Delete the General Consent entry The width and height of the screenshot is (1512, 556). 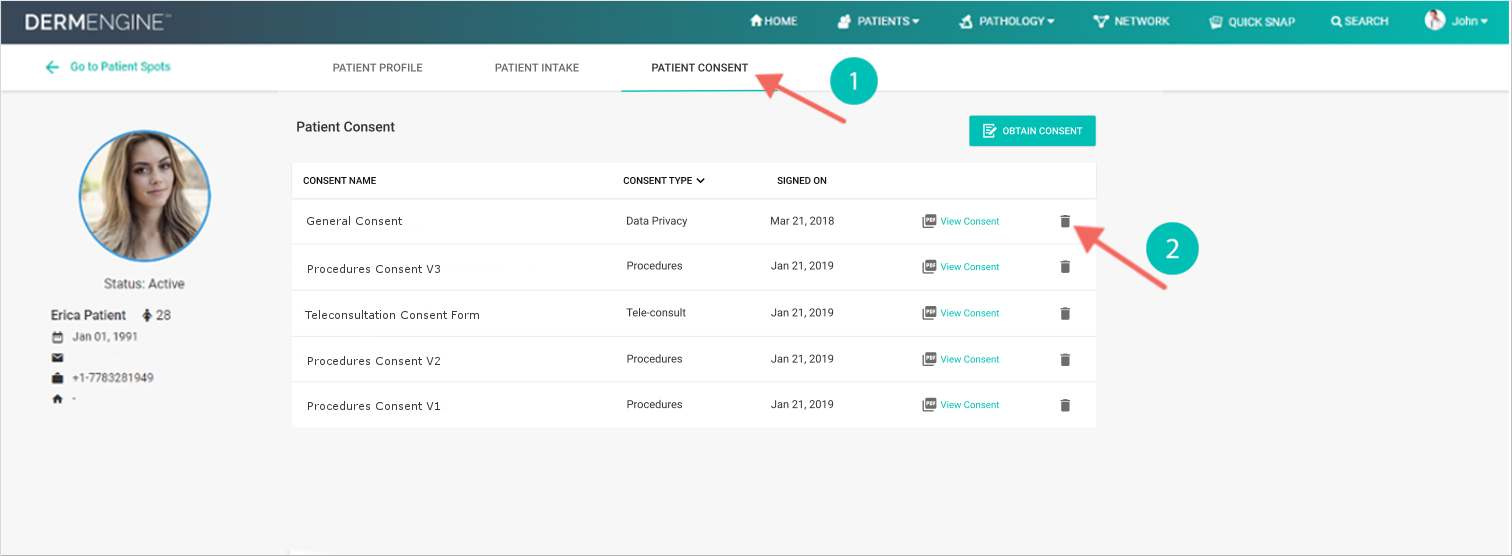point(1065,221)
